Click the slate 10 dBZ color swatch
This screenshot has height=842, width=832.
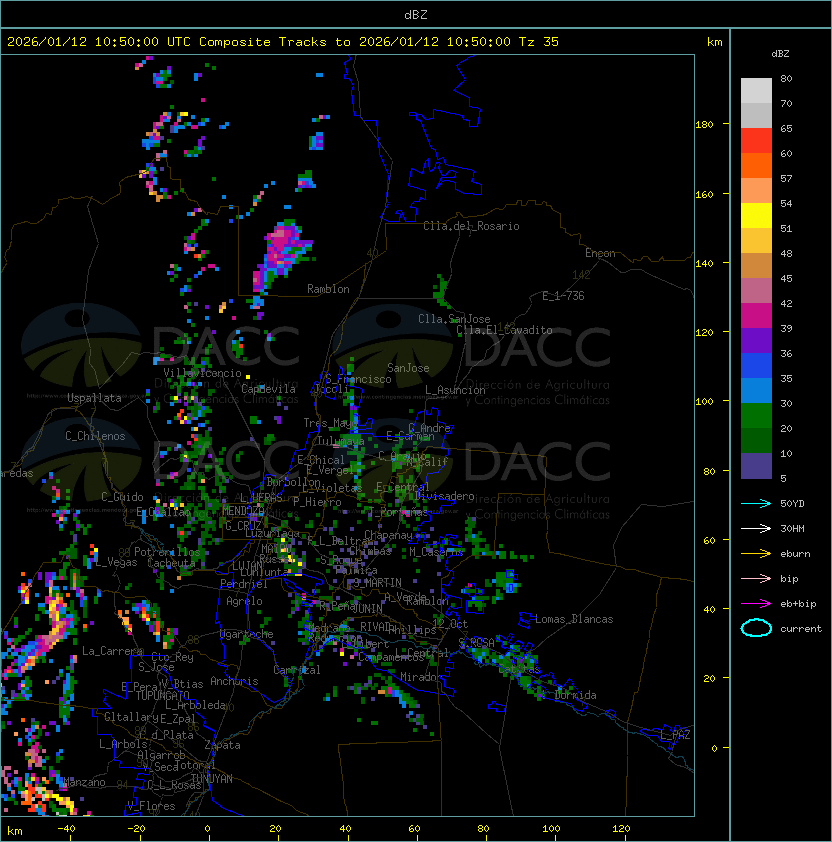click(x=756, y=466)
